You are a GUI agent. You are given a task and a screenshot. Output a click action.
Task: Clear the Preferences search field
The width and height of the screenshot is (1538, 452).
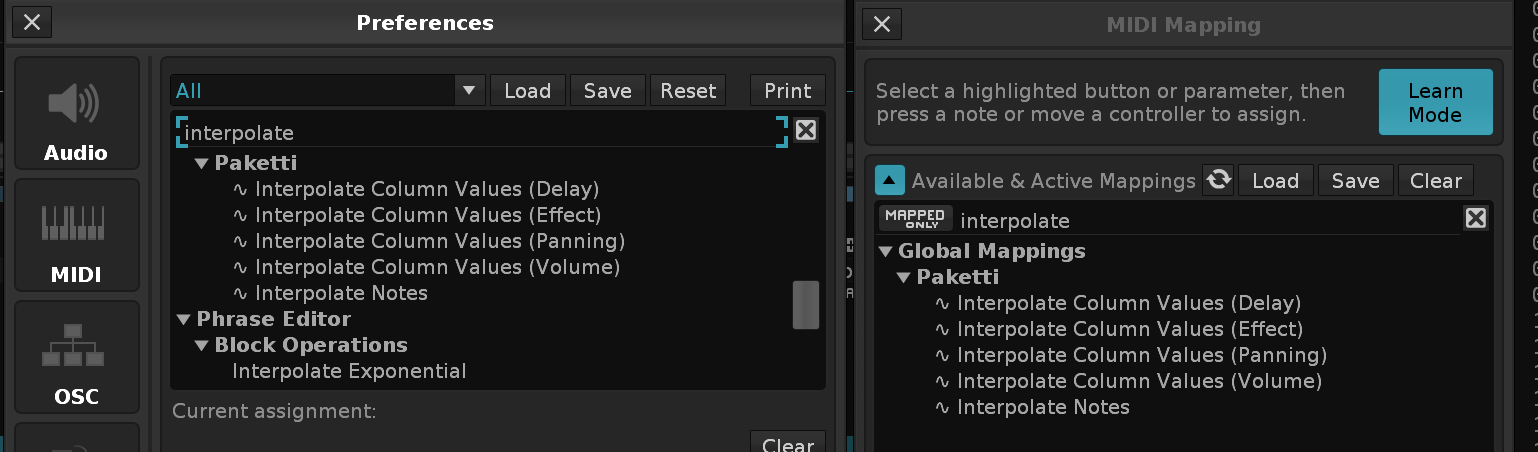tap(806, 130)
